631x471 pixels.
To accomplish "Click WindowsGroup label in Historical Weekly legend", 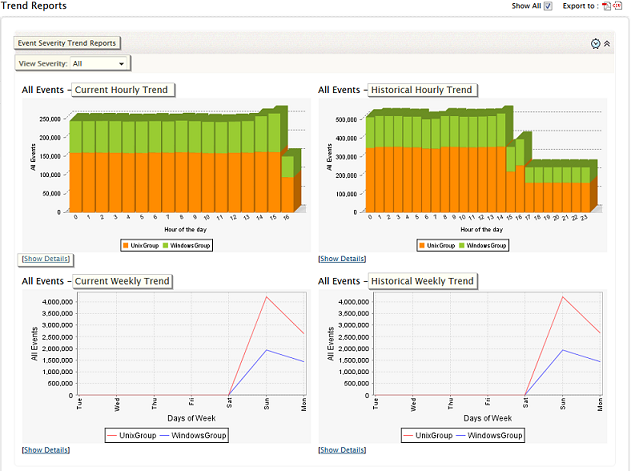I will coord(495,436).
